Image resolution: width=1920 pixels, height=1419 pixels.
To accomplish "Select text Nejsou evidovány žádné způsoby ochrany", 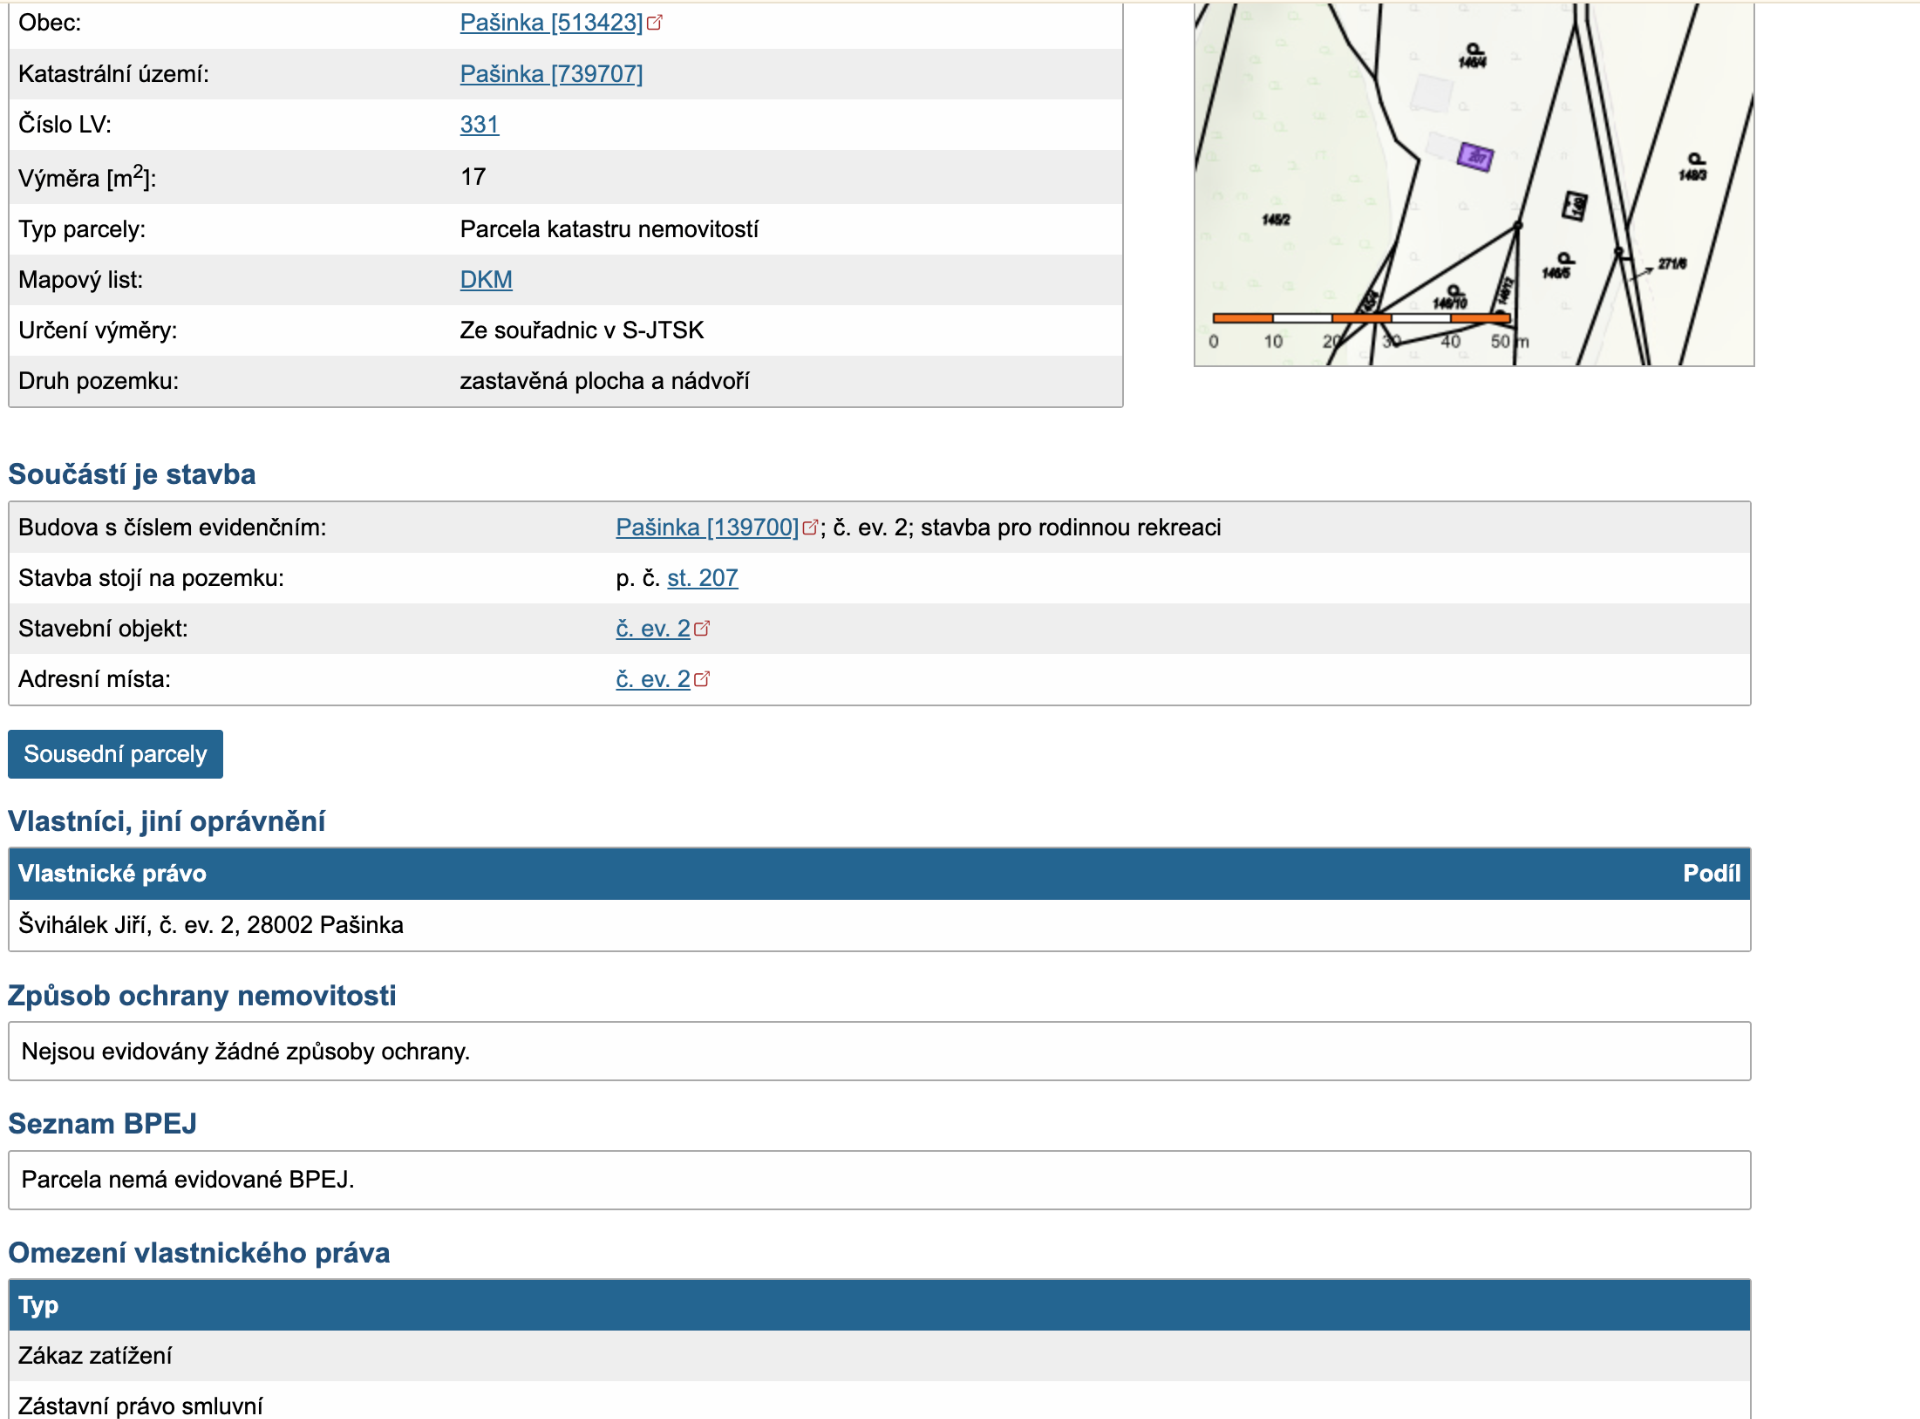I will (x=245, y=1052).
